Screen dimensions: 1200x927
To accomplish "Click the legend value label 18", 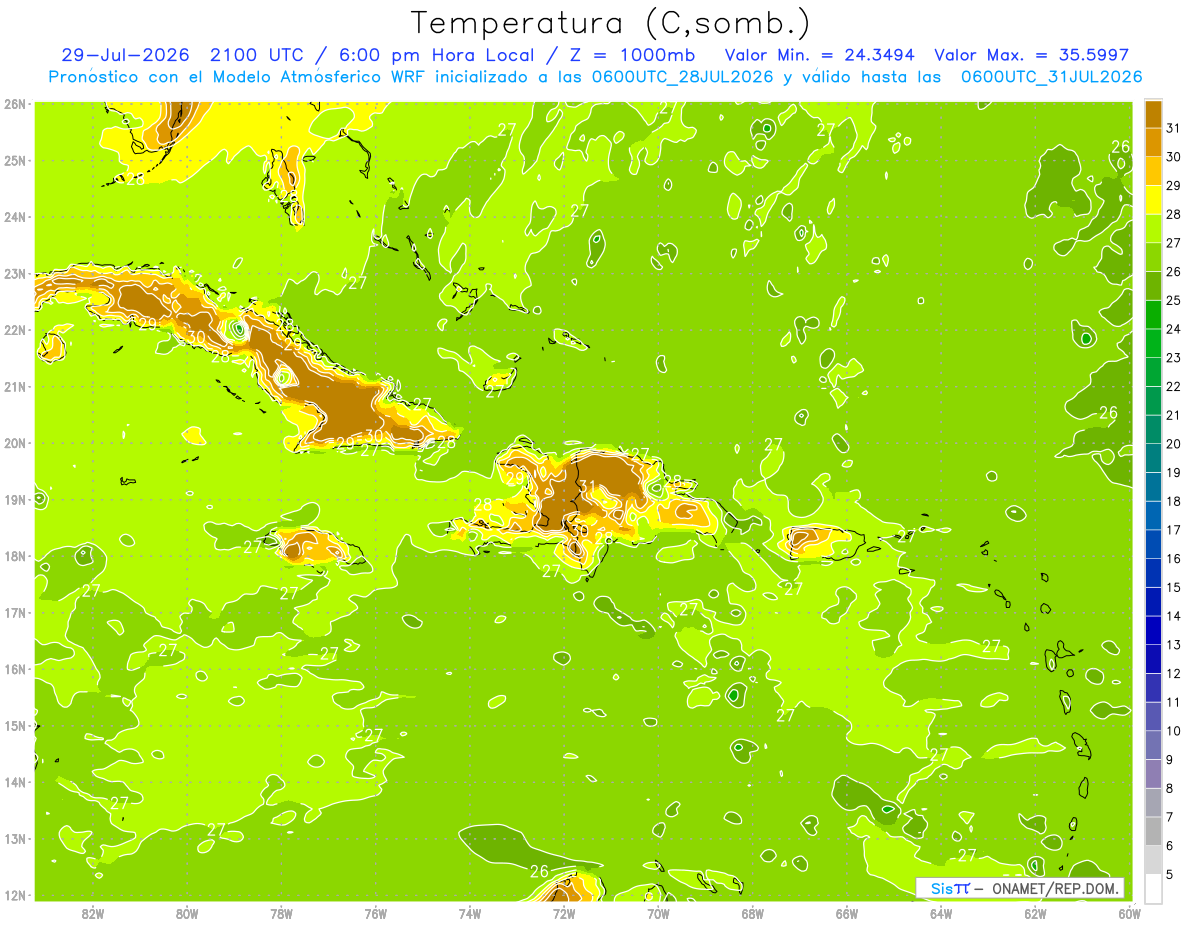I will 1174,500.
